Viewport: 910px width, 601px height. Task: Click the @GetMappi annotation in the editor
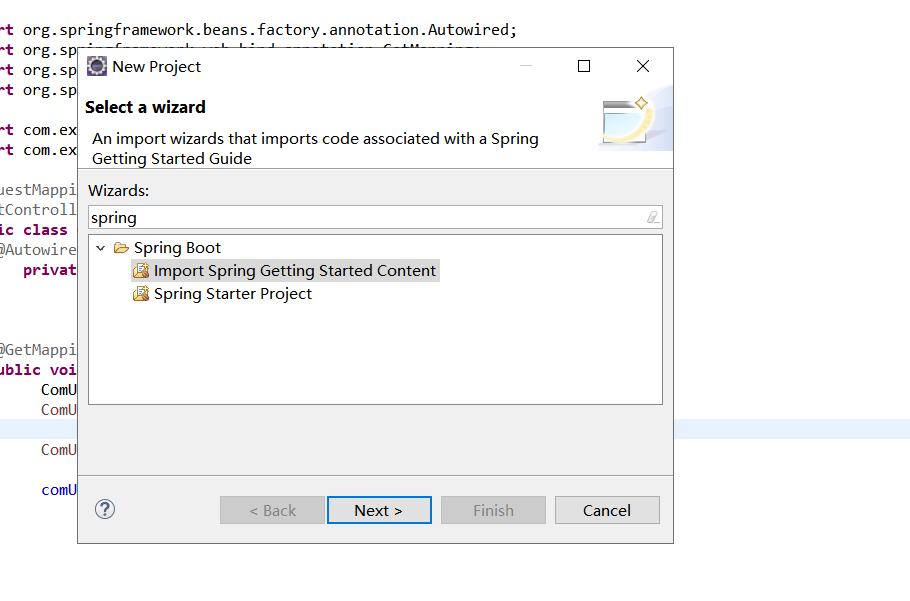pos(37,349)
